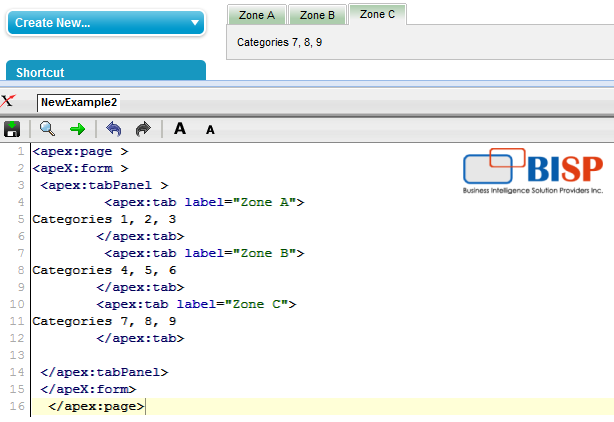614x422 pixels.
Task: Select the NewExample2 editor tab
Action: click(79, 102)
